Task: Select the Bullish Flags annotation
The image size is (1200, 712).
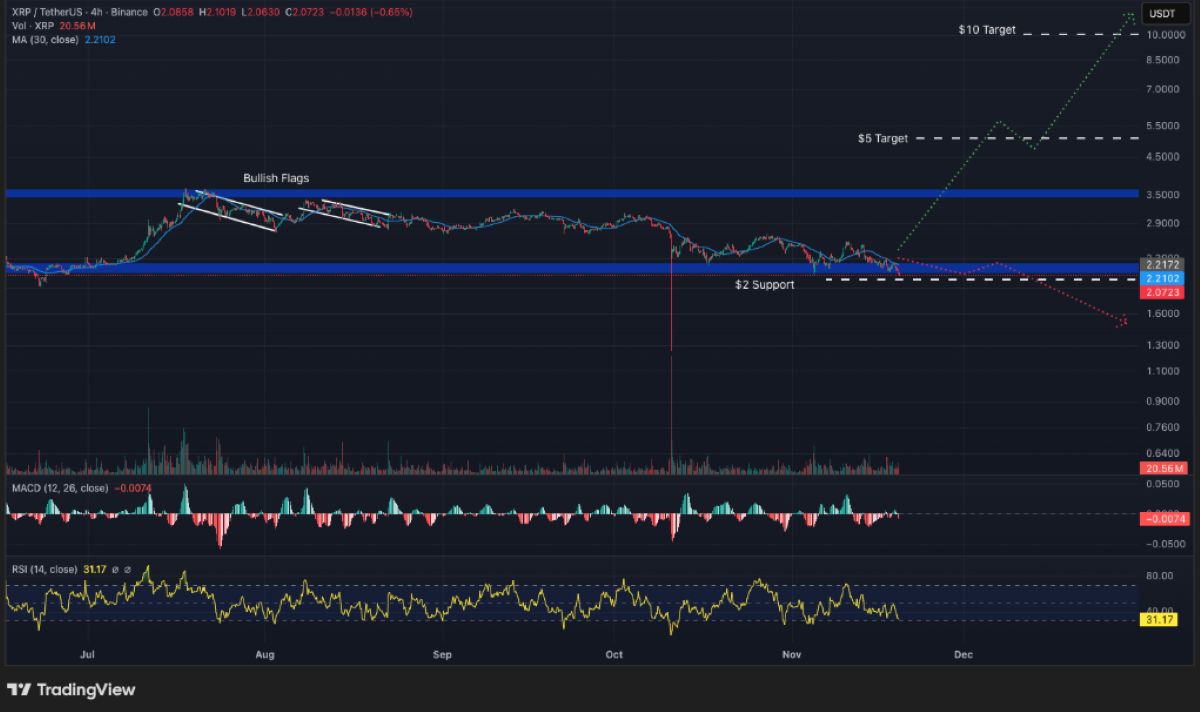Action: [276, 178]
